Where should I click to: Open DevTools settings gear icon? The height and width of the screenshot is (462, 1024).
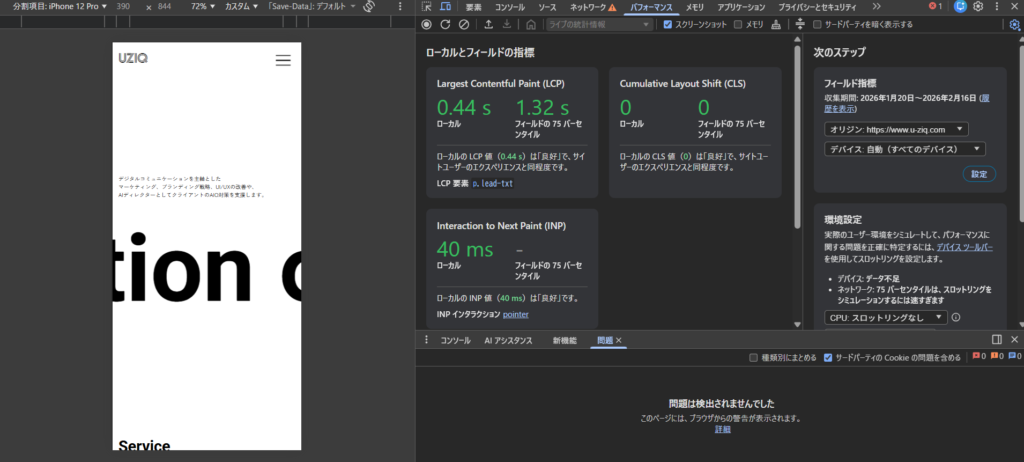[978, 7]
